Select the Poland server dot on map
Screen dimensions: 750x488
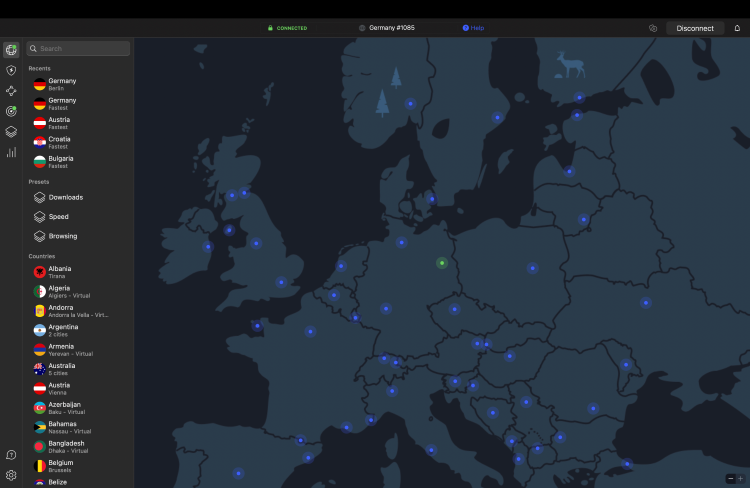tap(532, 268)
